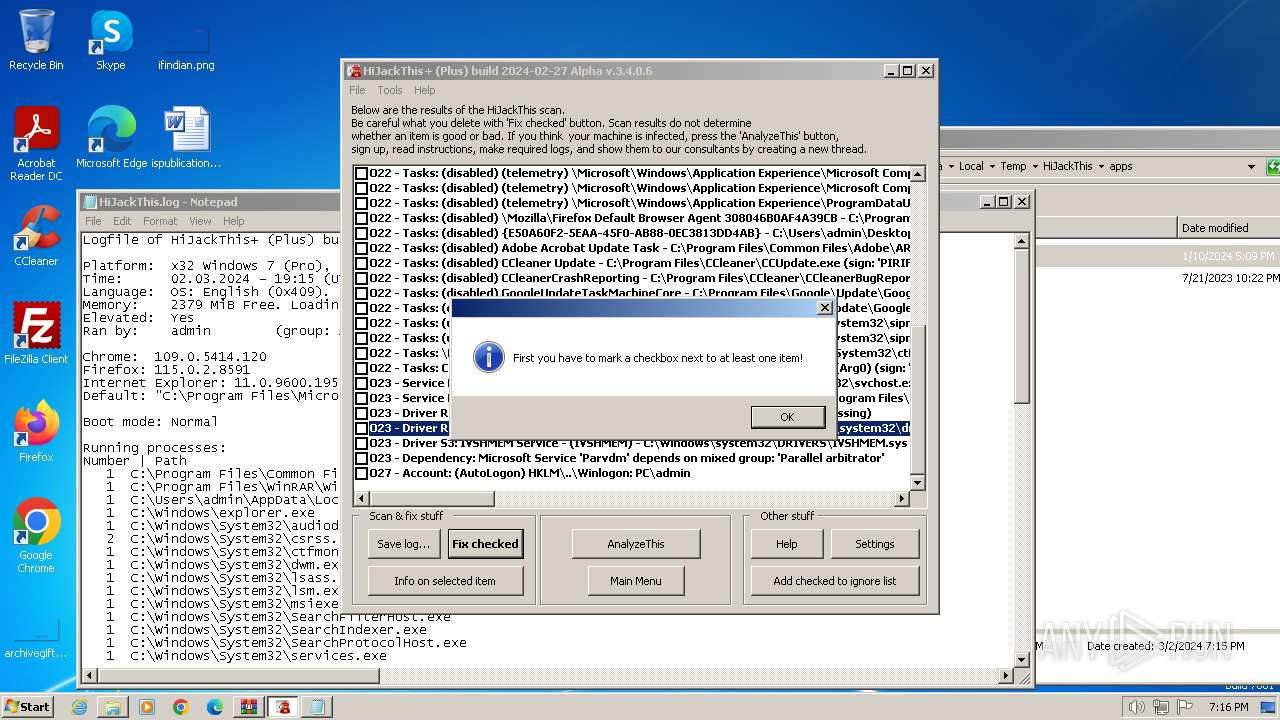This screenshot has width=1280, height=720.
Task: Open the Recycle Bin desktop icon
Action: (36, 40)
